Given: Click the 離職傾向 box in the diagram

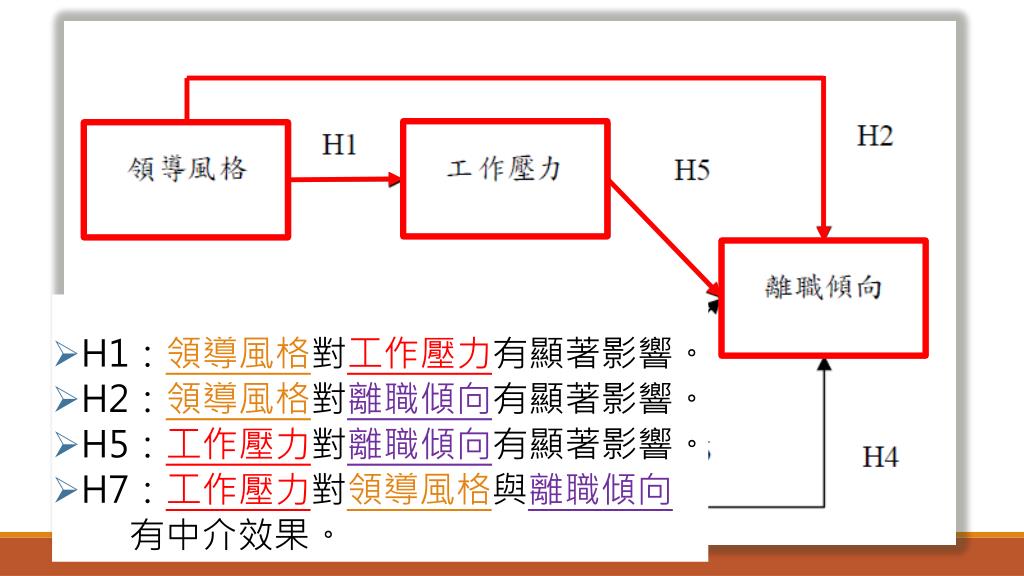Looking at the screenshot, I should tap(823, 298).
